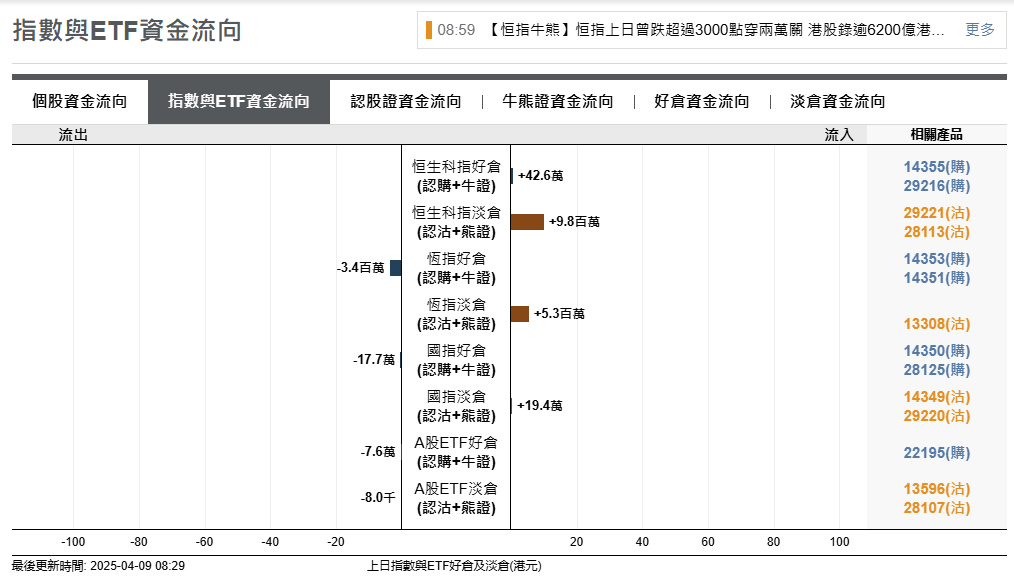Click related product 28125(購)
This screenshot has height=584, width=1014.
click(937, 370)
